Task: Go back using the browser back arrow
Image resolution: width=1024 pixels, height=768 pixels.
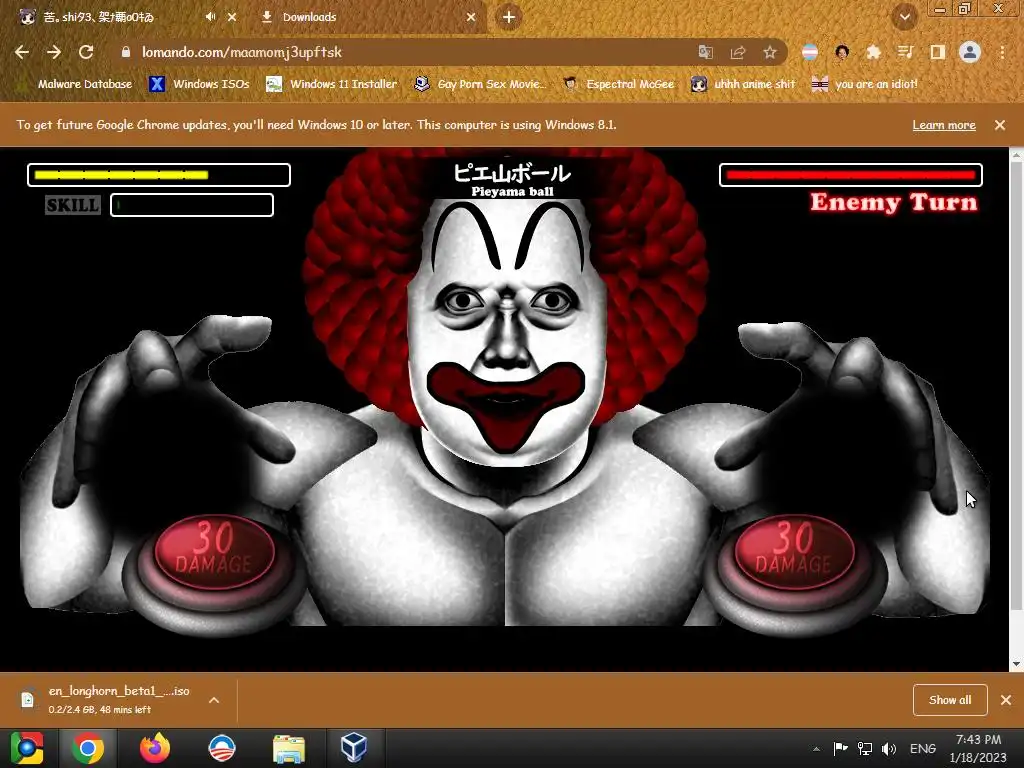Action: (x=22, y=52)
